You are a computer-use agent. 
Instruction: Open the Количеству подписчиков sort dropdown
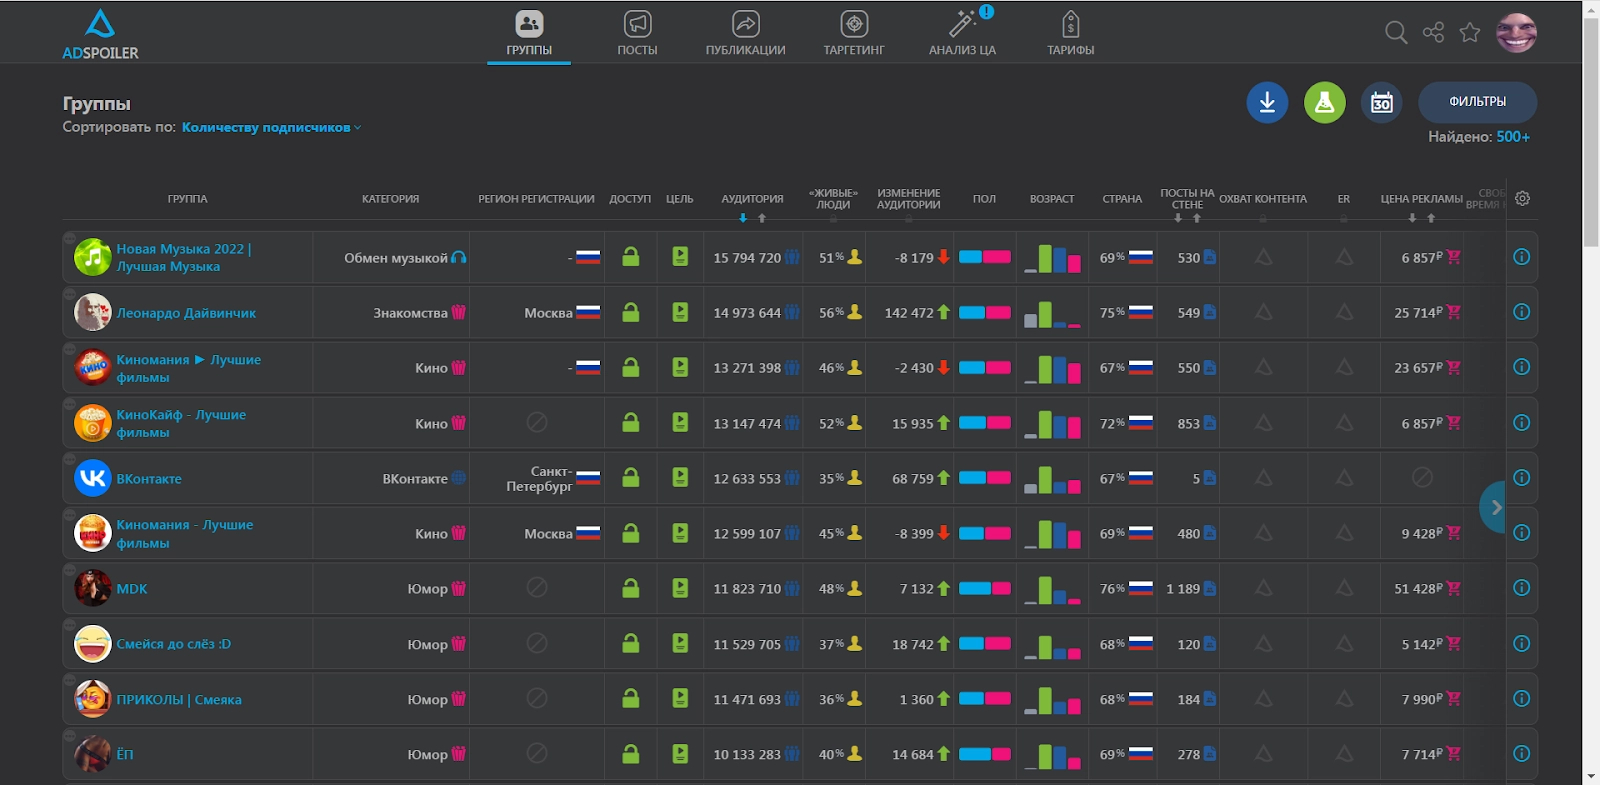pos(270,127)
